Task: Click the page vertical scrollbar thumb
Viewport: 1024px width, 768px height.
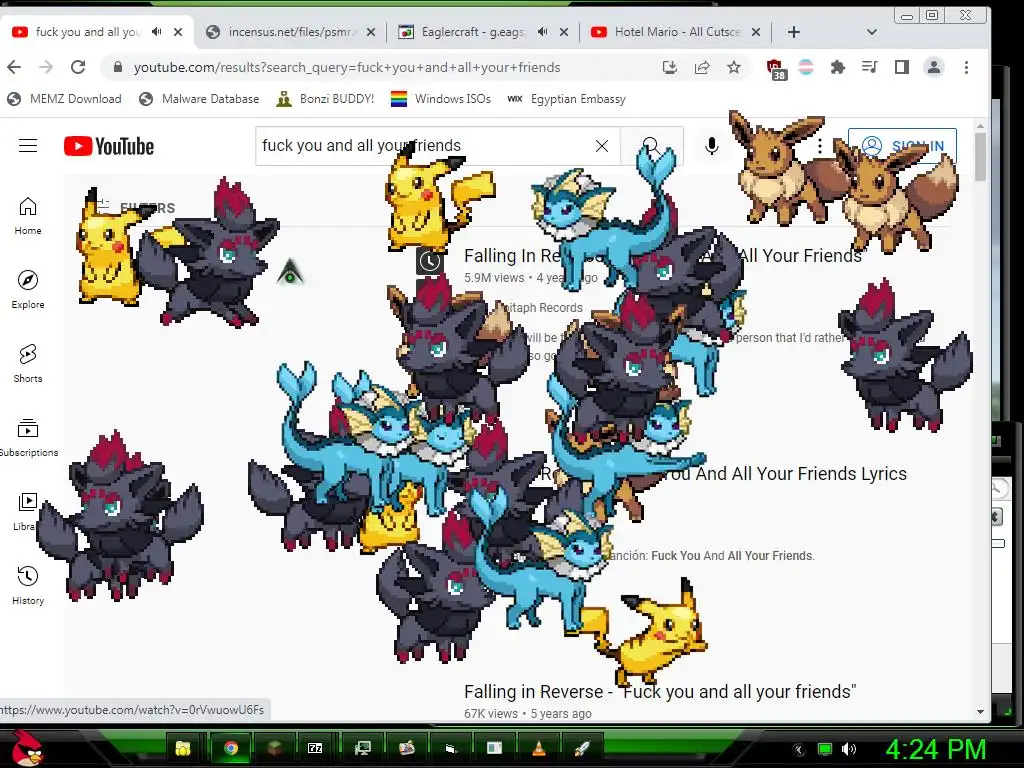Action: 980,156
